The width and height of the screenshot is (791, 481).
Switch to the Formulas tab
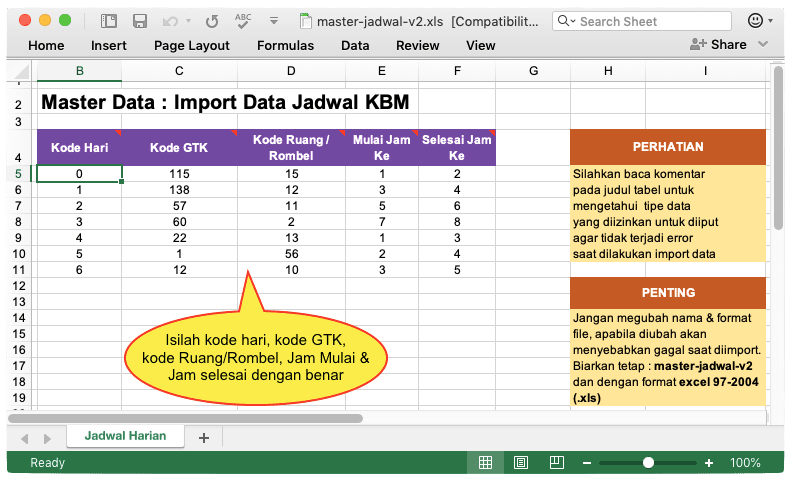(x=286, y=45)
